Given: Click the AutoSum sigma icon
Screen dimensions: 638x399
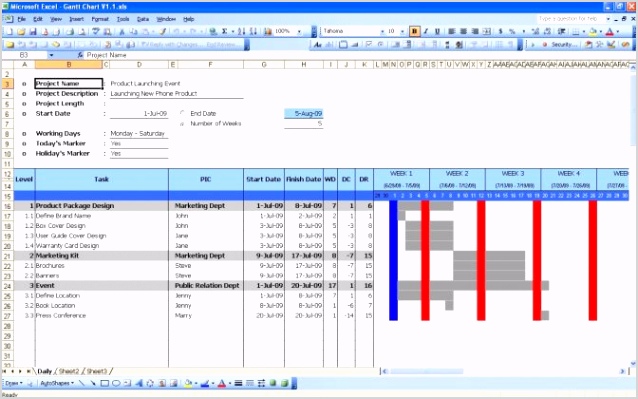Looking at the screenshot, I should 224,32.
